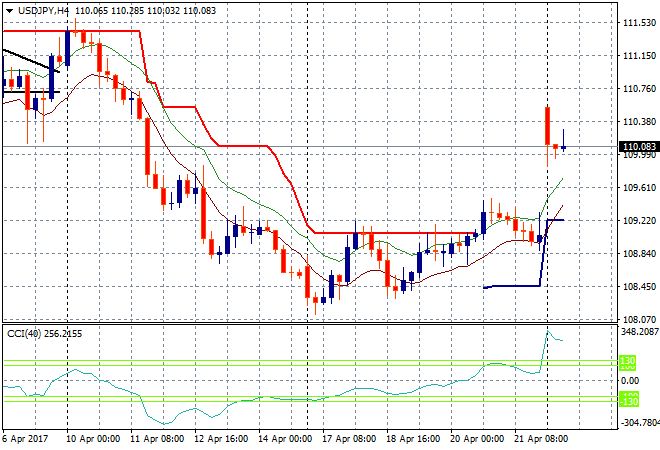Screen dimensions: 660x450
Task: Click the 18 Apr 16:00 time label
Action: pos(413,439)
